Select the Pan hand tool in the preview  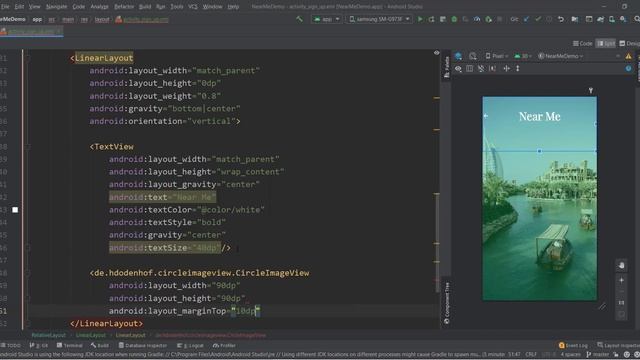coord(621,265)
